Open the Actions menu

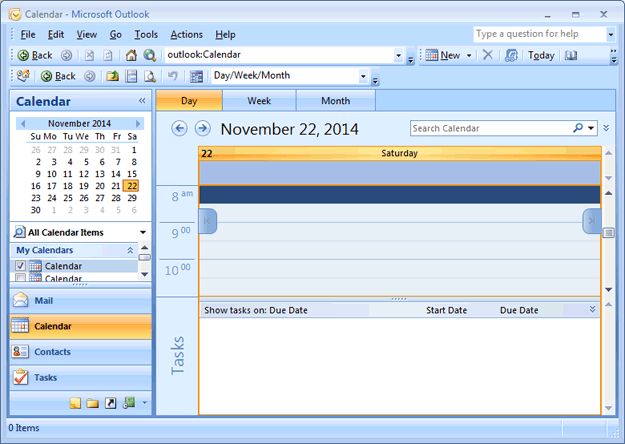click(186, 35)
